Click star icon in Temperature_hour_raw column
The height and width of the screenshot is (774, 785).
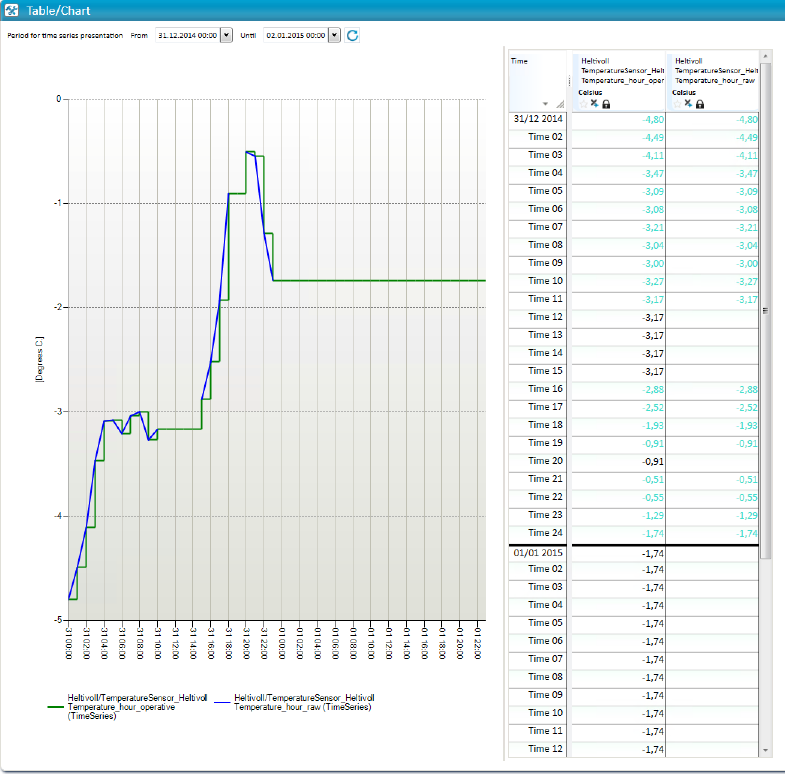pyautogui.click(x=677, y=103)
